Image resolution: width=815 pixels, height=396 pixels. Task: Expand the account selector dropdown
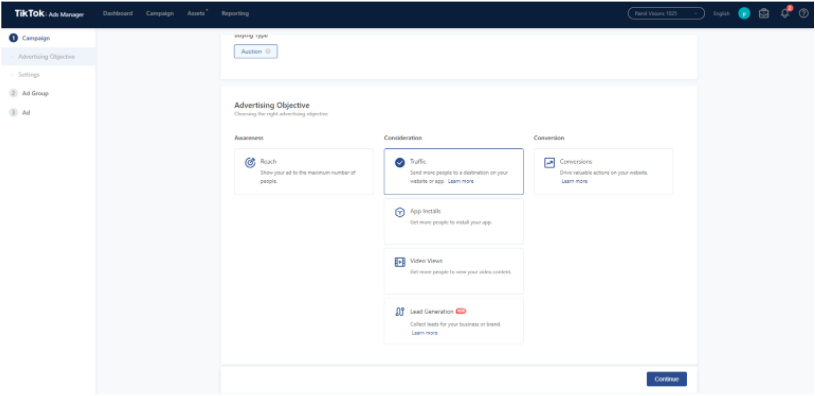click(x=666, y=14)
